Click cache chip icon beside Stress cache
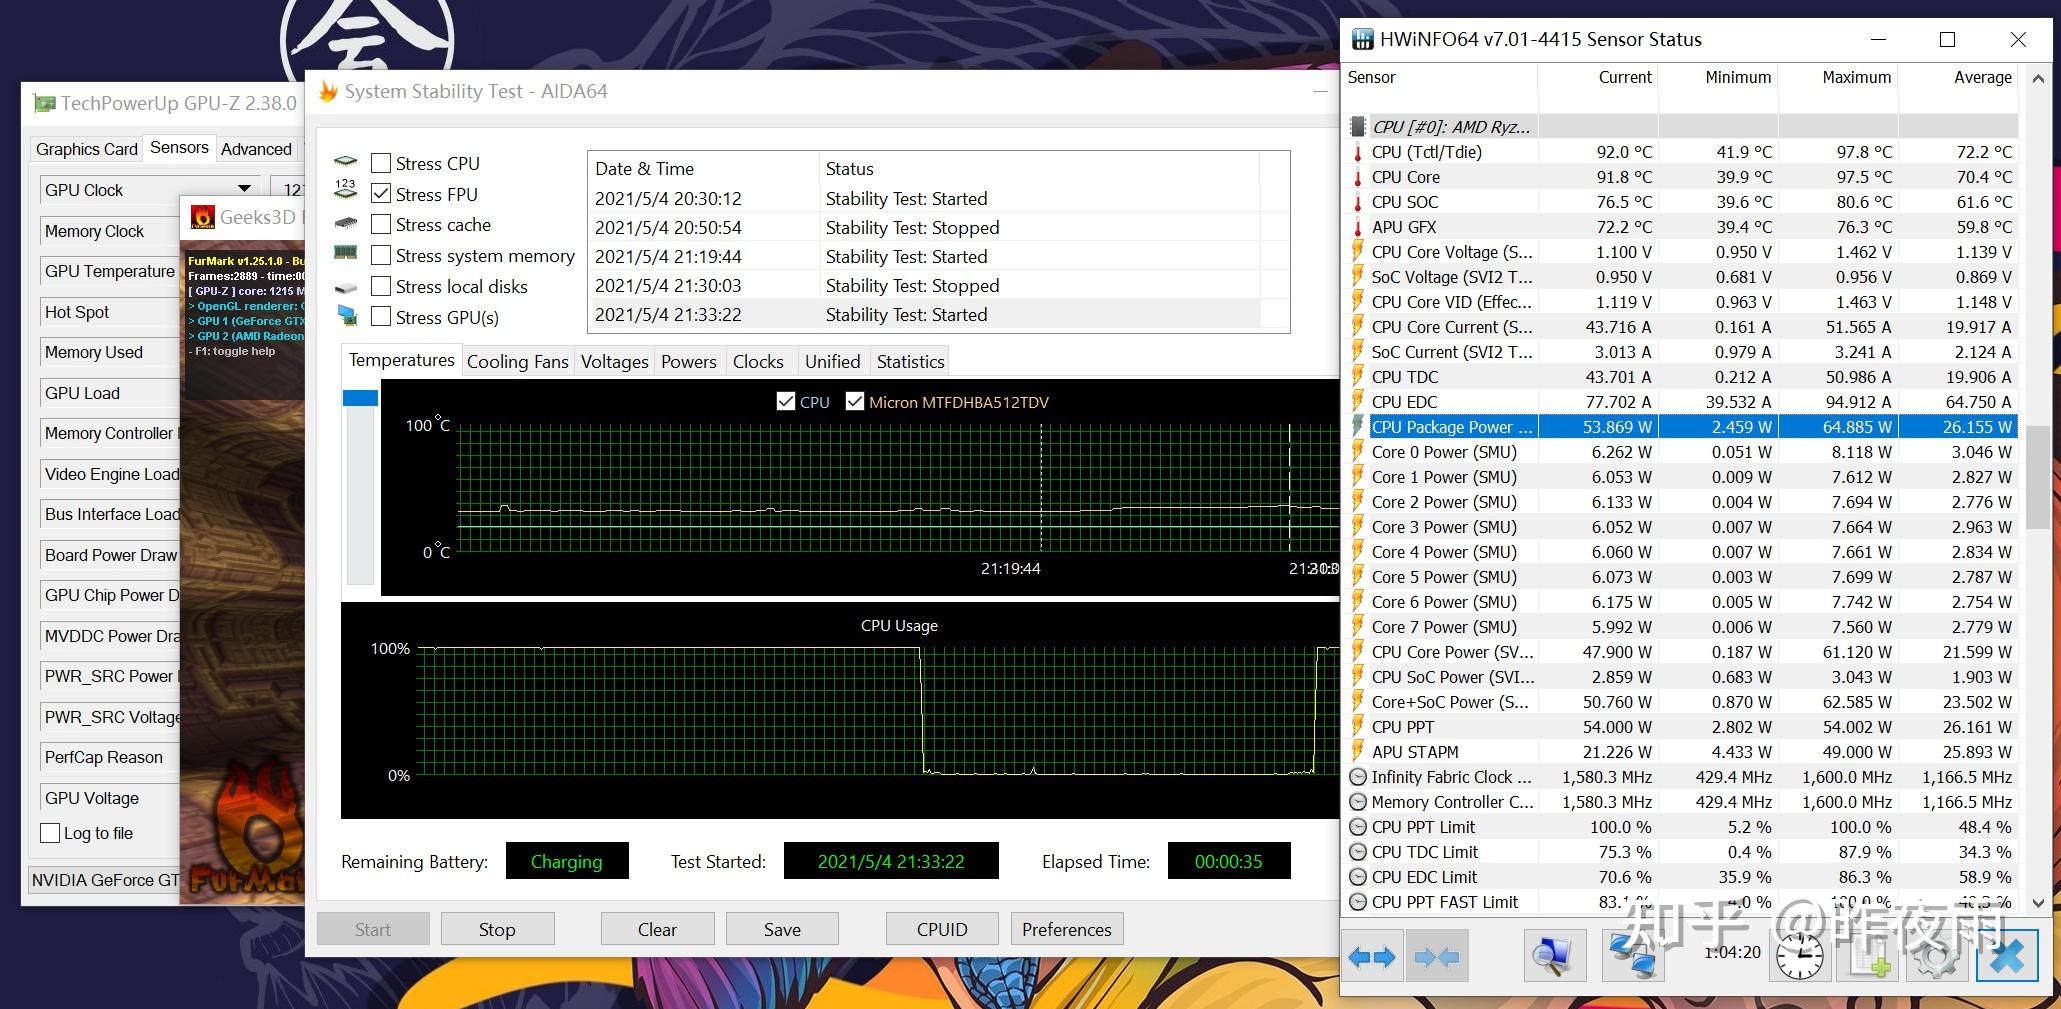The height and width of the screenshot is (1009, 2061). coord(345,224)
